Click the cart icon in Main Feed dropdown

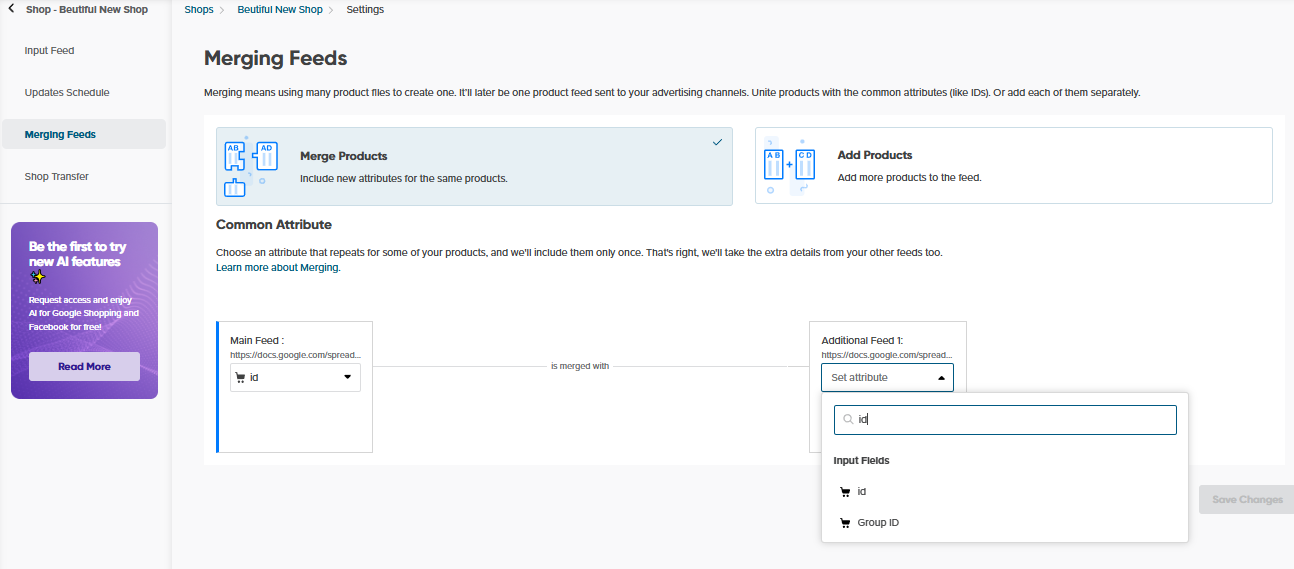coord(240,377)
